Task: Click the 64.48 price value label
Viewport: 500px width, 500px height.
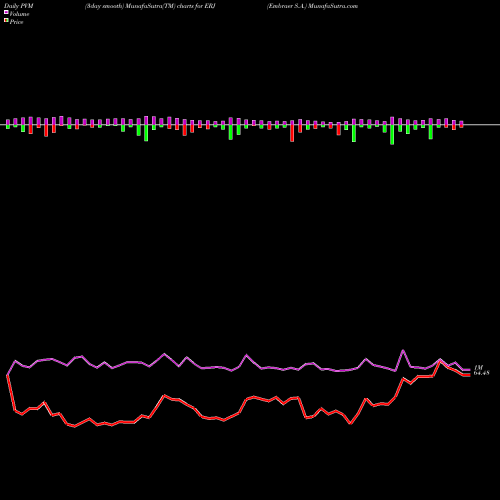Action: pyautogui.click(x=482, y=373)
